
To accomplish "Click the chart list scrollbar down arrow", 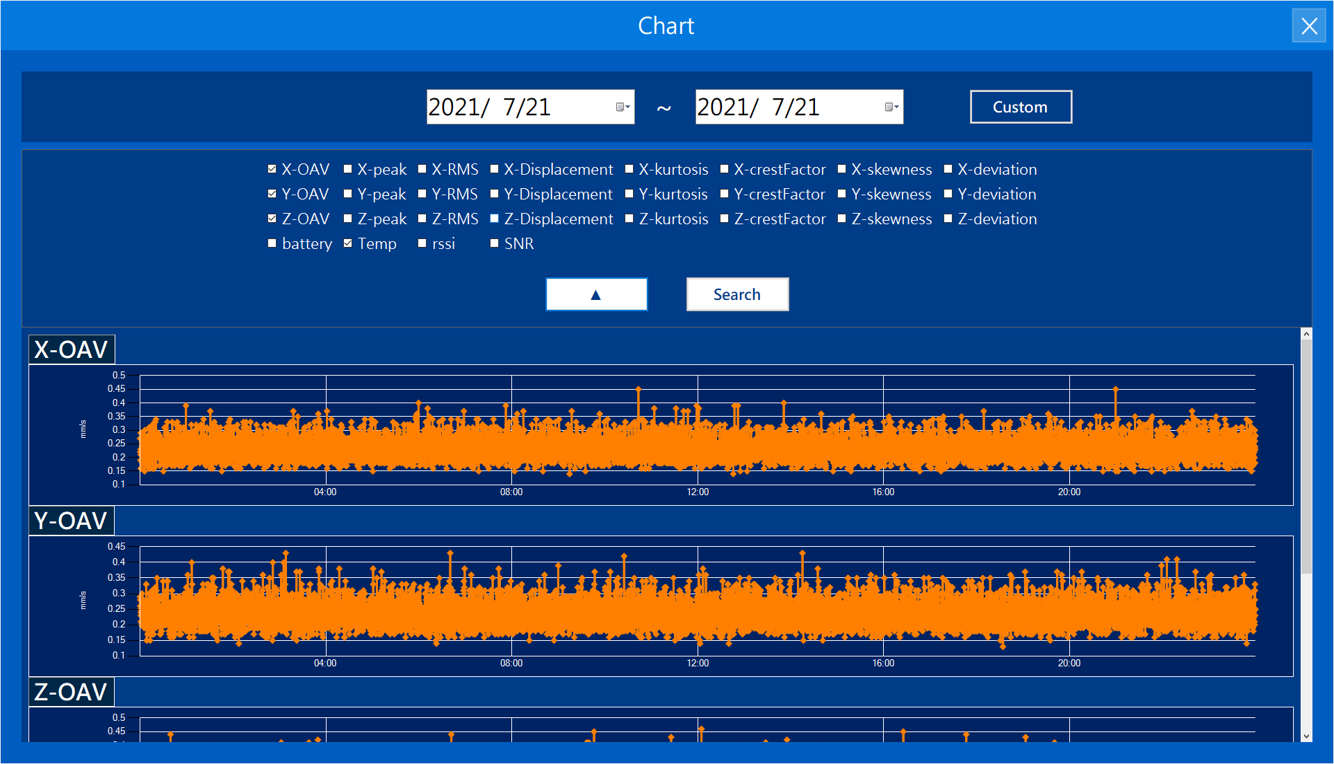I will [x=1306, y=736].
